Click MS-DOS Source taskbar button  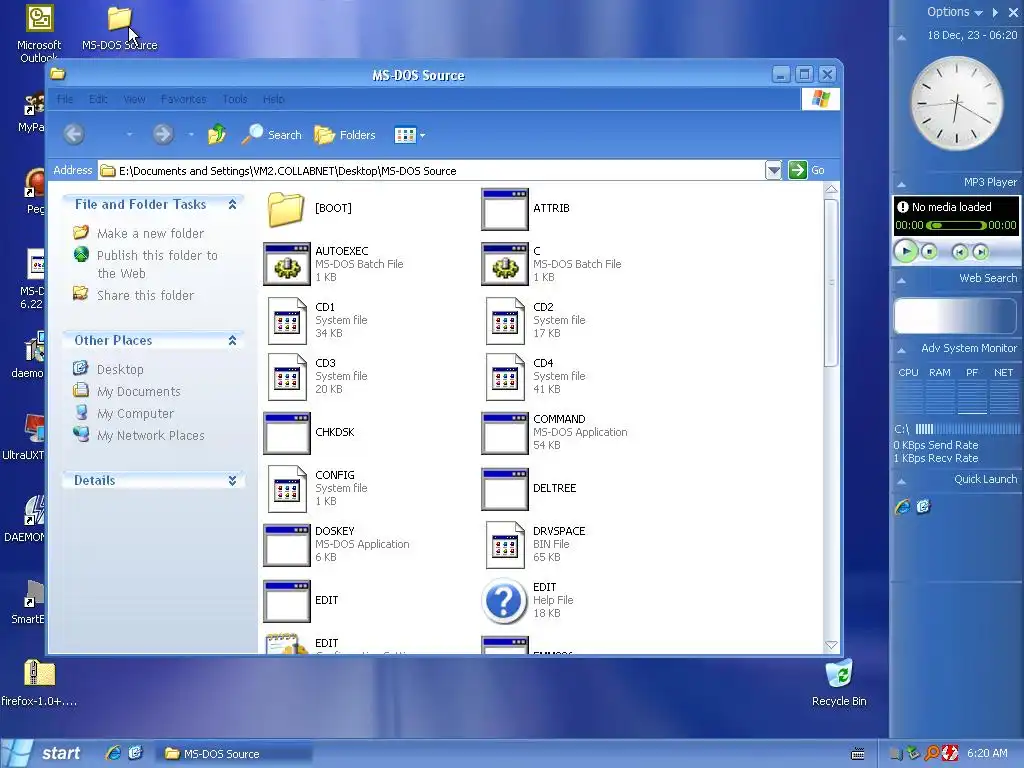(x=233, y=754)
